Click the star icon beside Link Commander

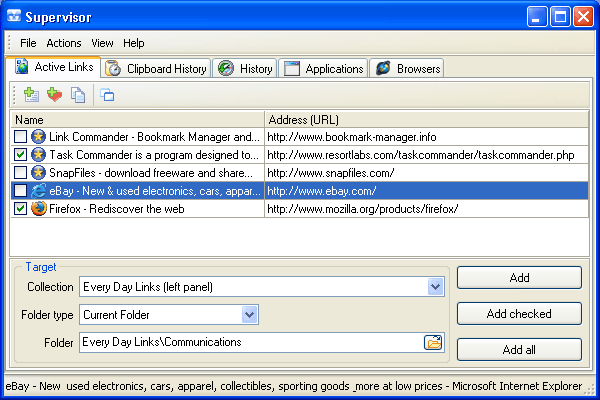point(38,137)
